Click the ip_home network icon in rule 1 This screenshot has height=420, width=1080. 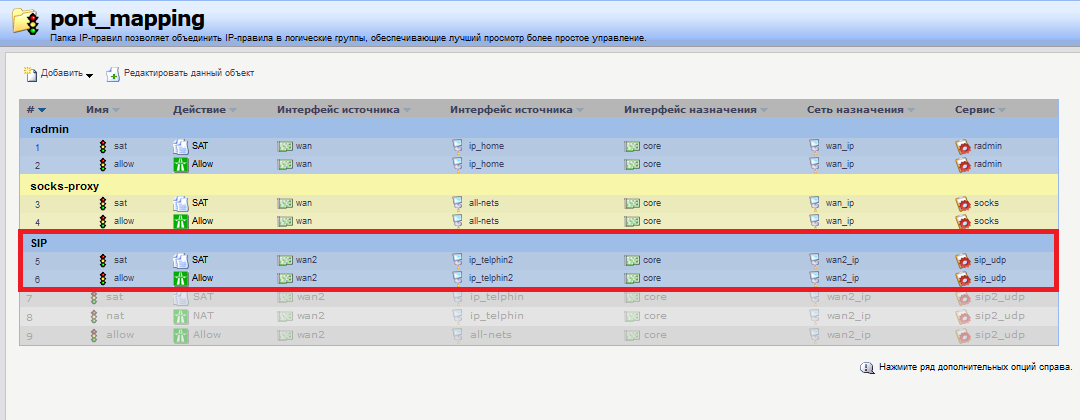(457, 146)
